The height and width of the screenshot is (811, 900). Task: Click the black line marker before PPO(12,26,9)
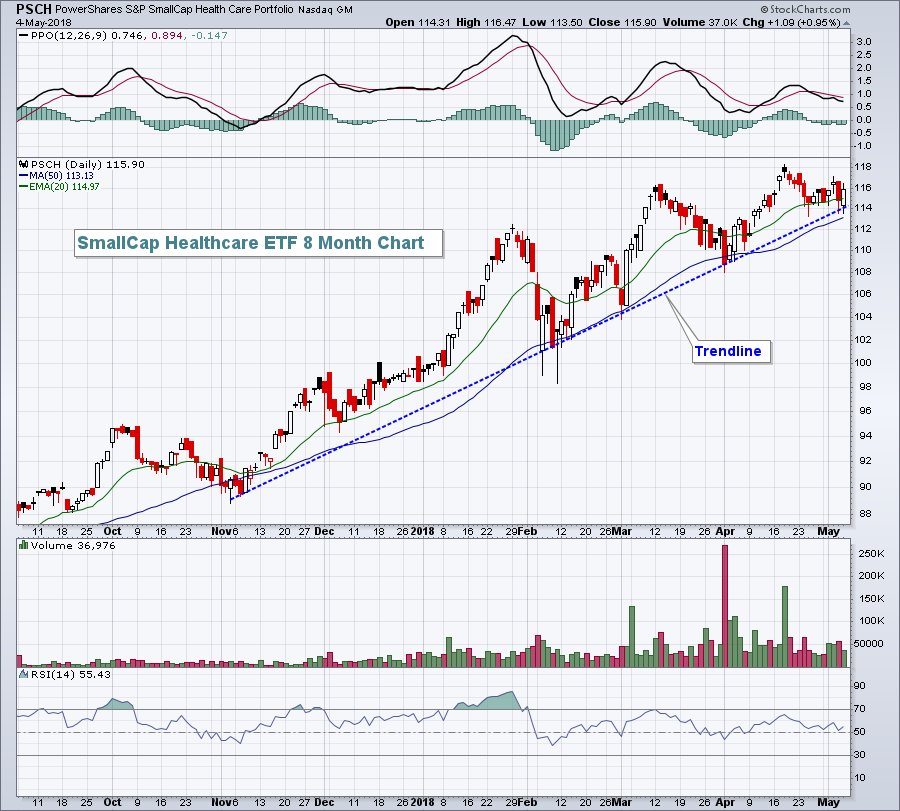click(x=24, y=35)
